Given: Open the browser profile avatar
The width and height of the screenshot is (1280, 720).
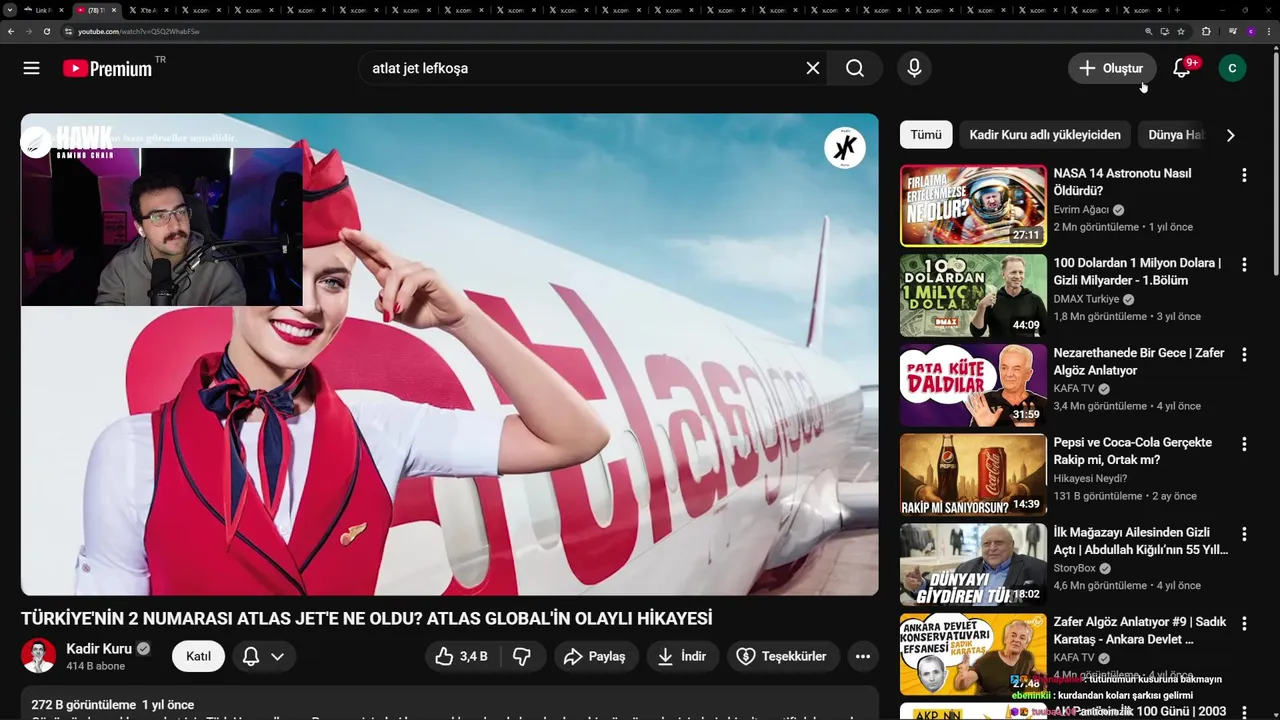Looking at the screenshot, I should (1250, 31).
